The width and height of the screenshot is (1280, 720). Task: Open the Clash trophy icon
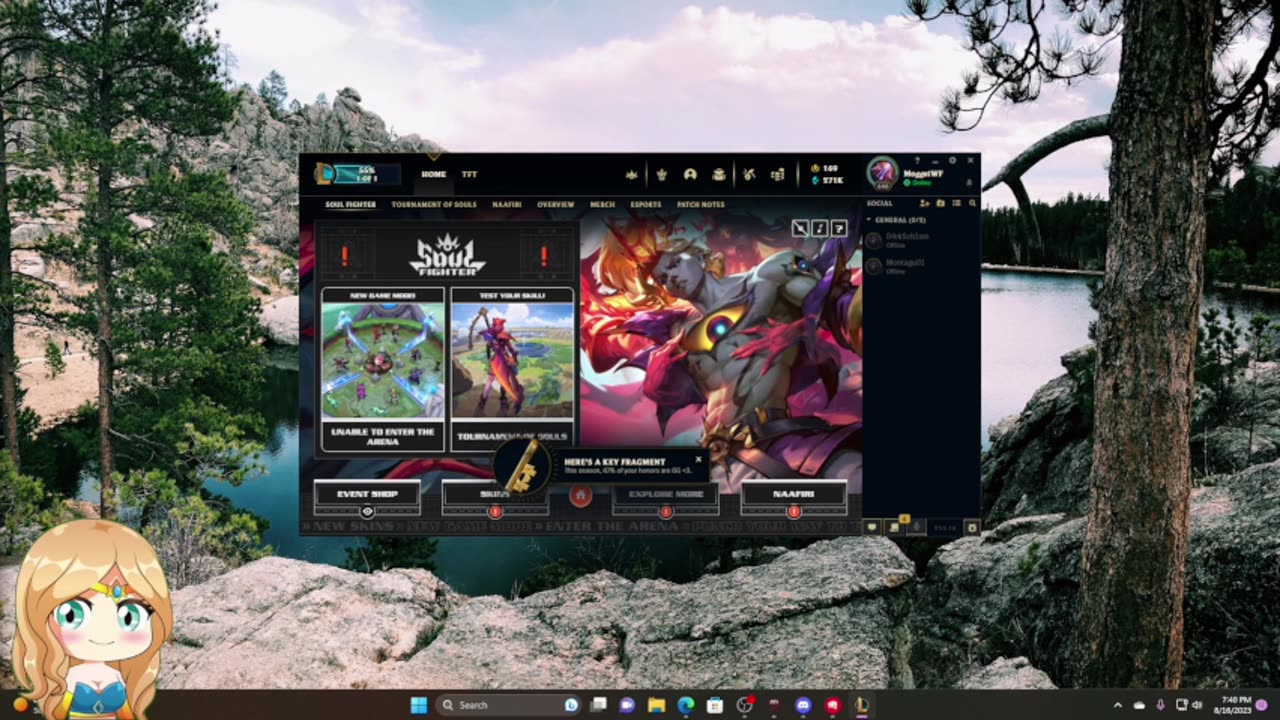tap(661, 174)
